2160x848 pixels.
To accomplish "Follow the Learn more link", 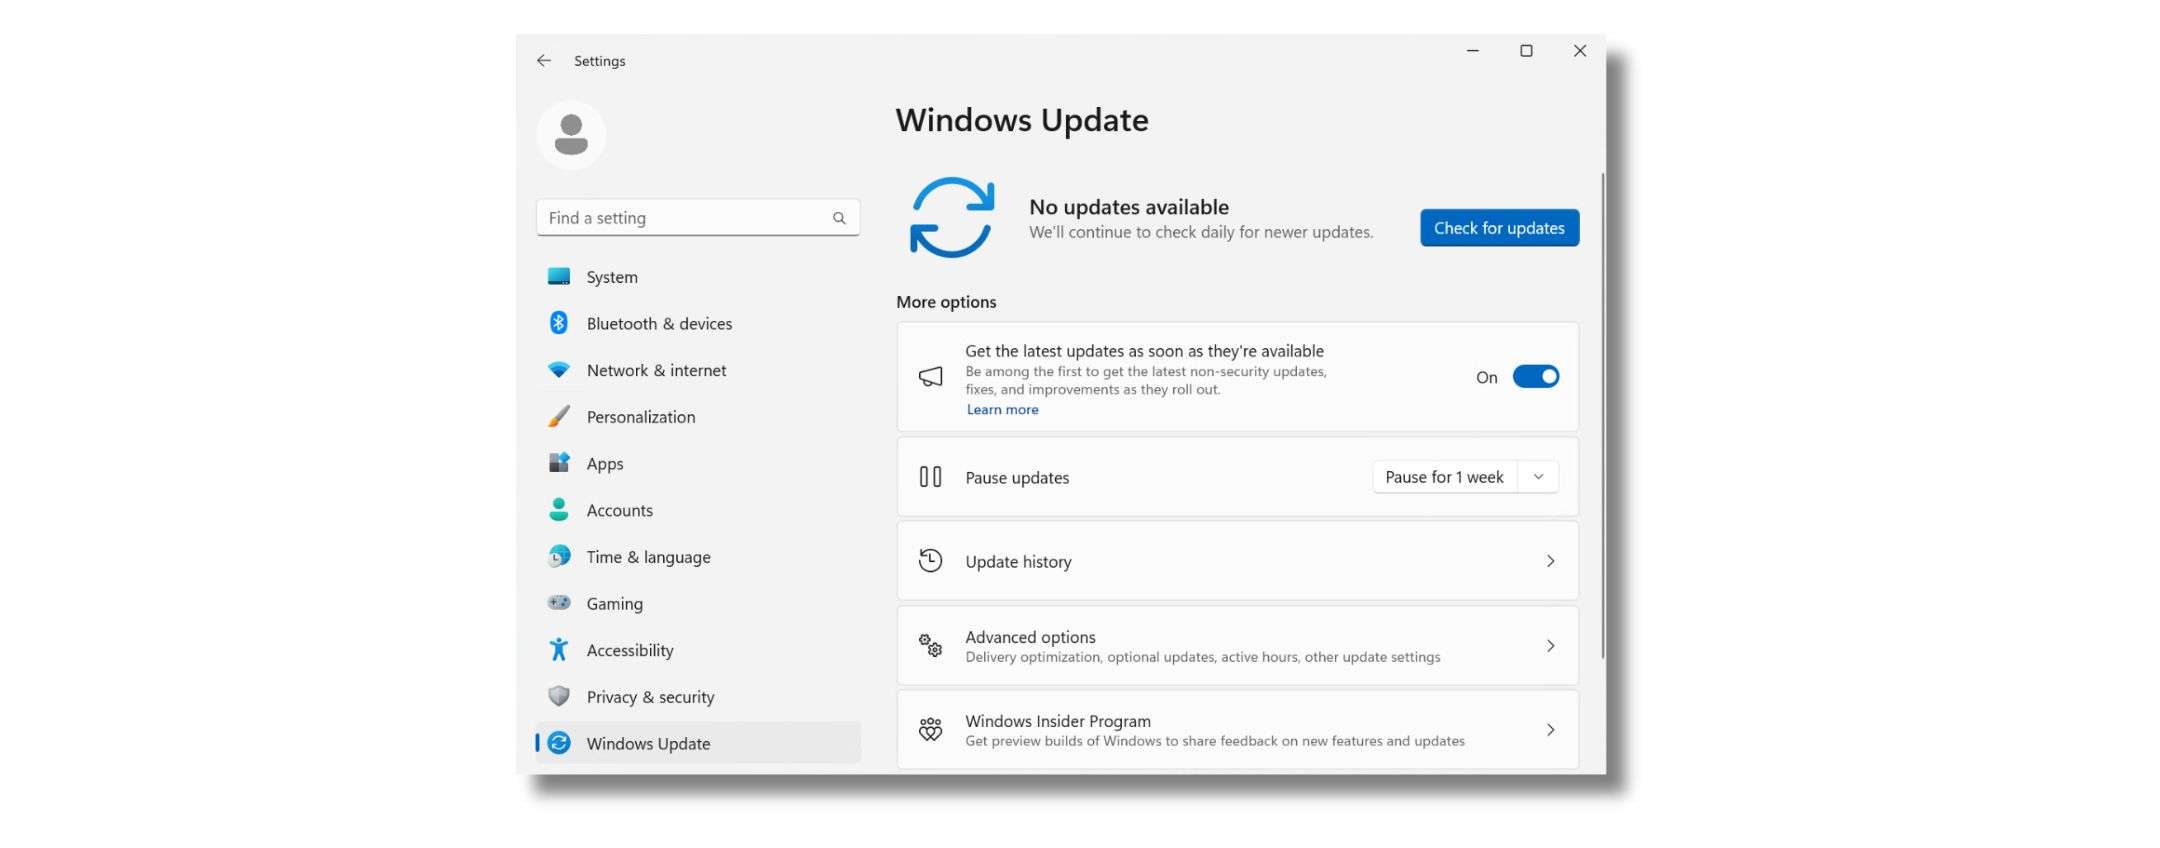I will [x=1002, y=410].
